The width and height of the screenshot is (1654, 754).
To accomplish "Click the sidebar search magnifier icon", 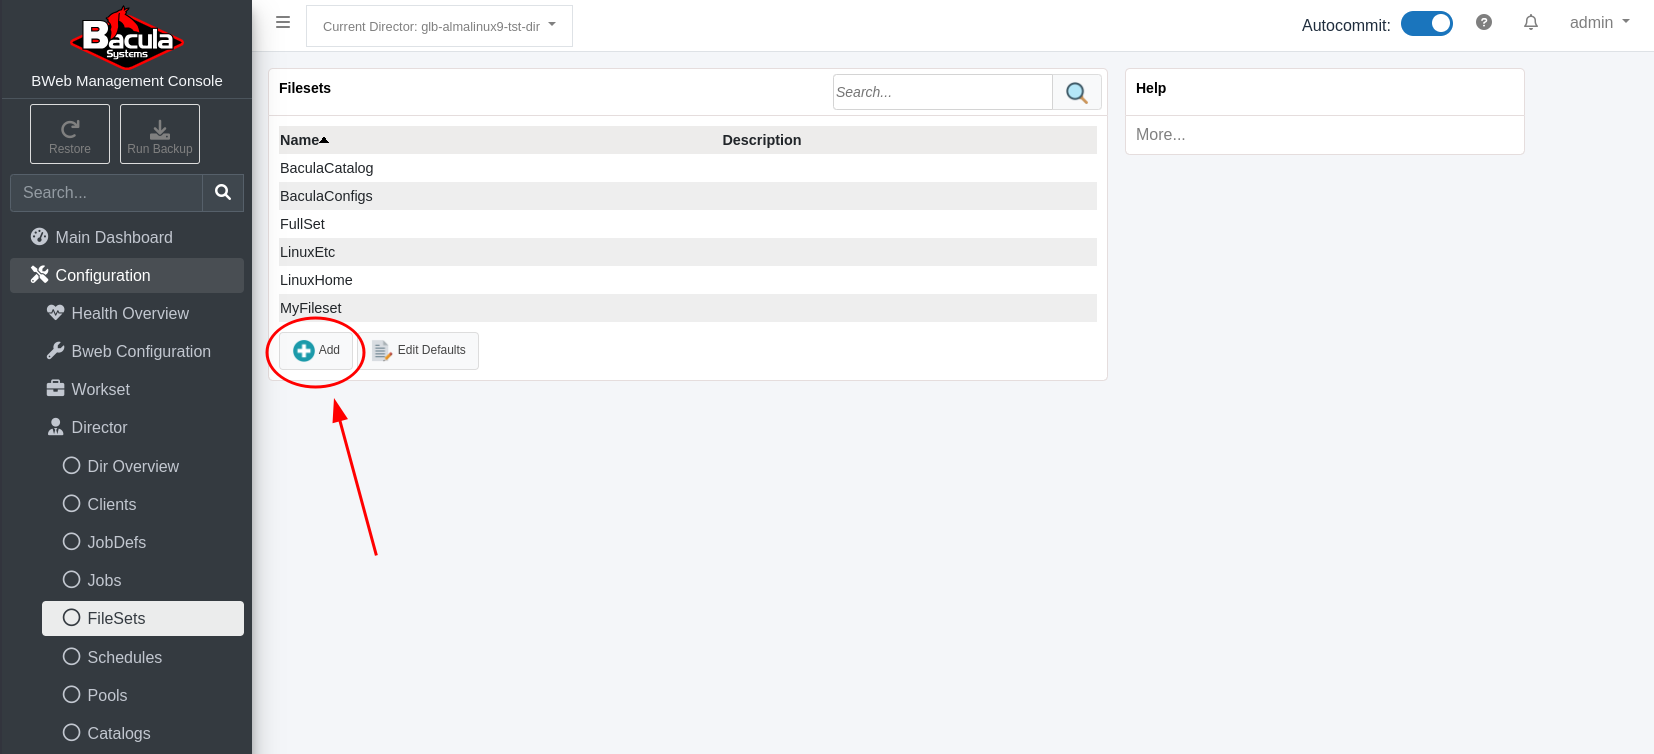I will [x=223, y=192].
